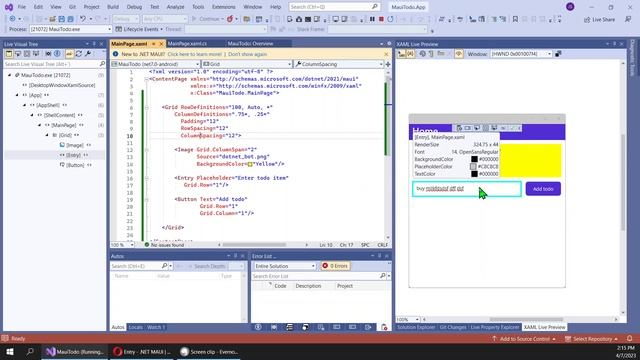Click search magnifier in Error List
Viewport: 640px width, 360px height.
click(382, 276)
